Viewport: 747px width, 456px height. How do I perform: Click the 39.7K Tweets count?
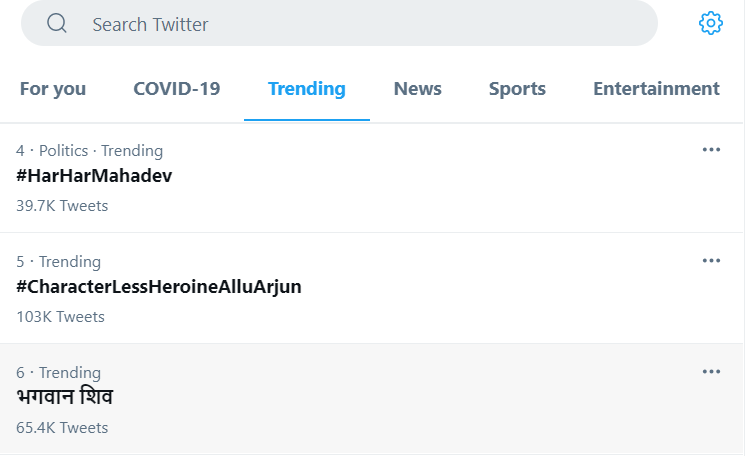click(x=62, y=206)
